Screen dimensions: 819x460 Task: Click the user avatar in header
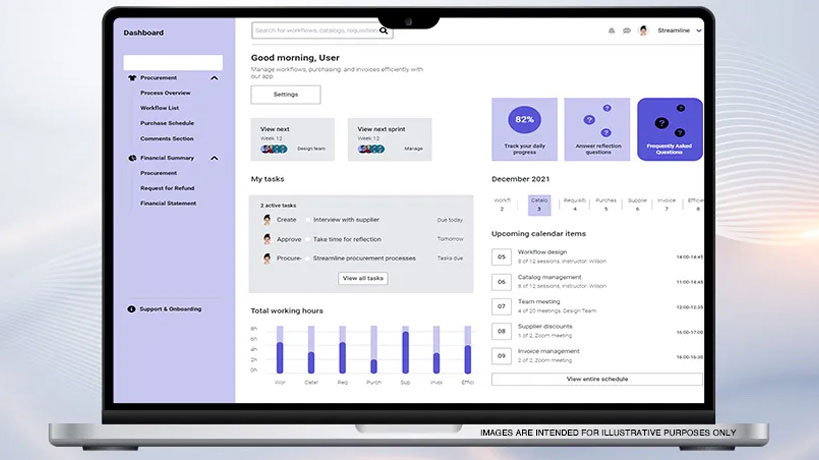click(644, 31)
